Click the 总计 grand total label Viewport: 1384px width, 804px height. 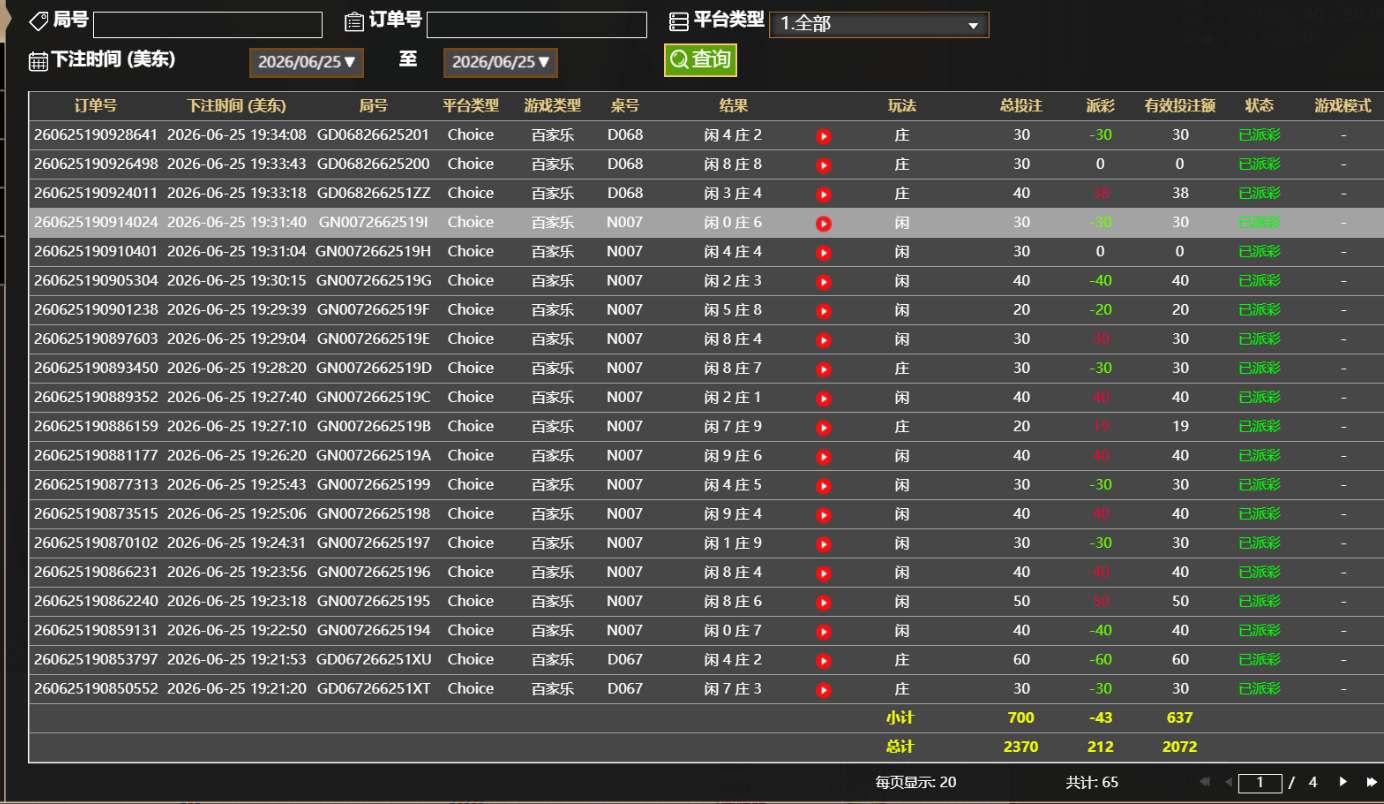[900, 747]
